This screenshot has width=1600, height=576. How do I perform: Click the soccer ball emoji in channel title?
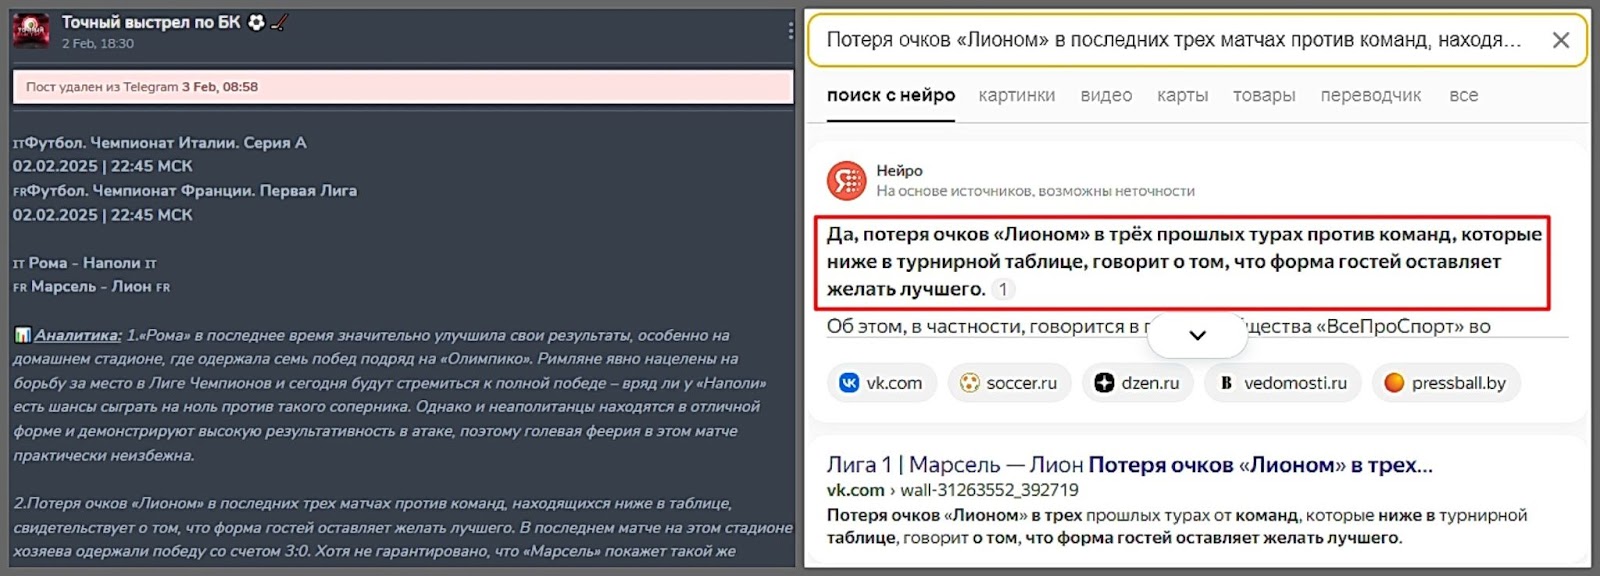(256, 22)
